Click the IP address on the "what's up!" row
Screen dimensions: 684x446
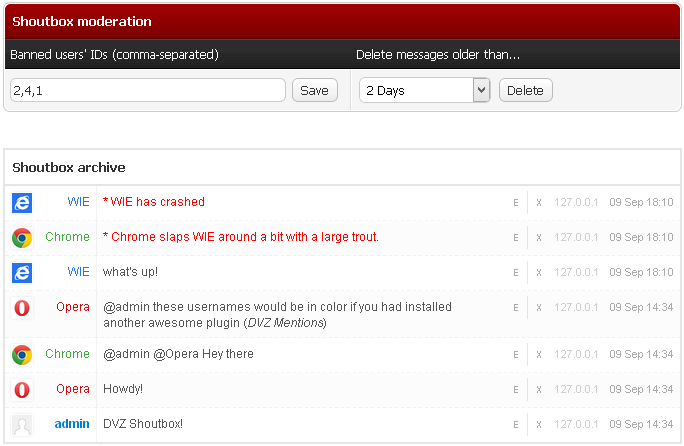point(576,272)
